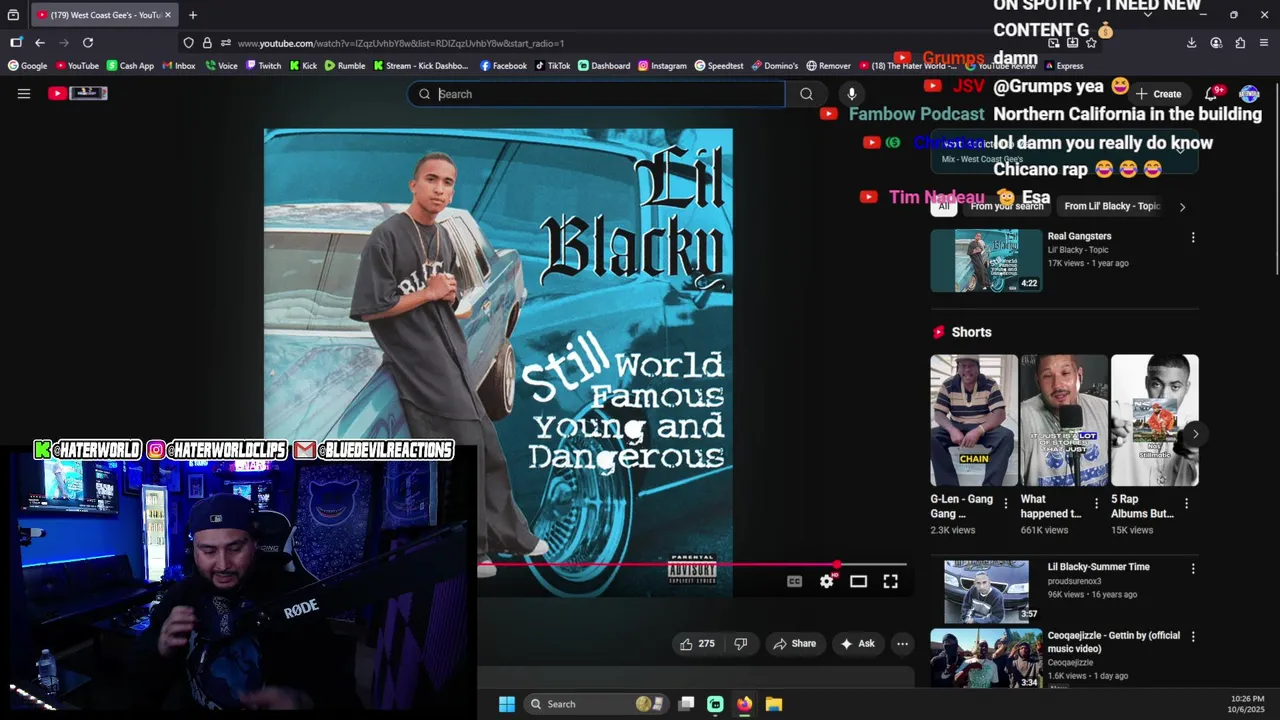Screen dimensions: 1280x720
Task: Open Instagram bookmark
Action: pyautogui.click(x=662, y=66)
